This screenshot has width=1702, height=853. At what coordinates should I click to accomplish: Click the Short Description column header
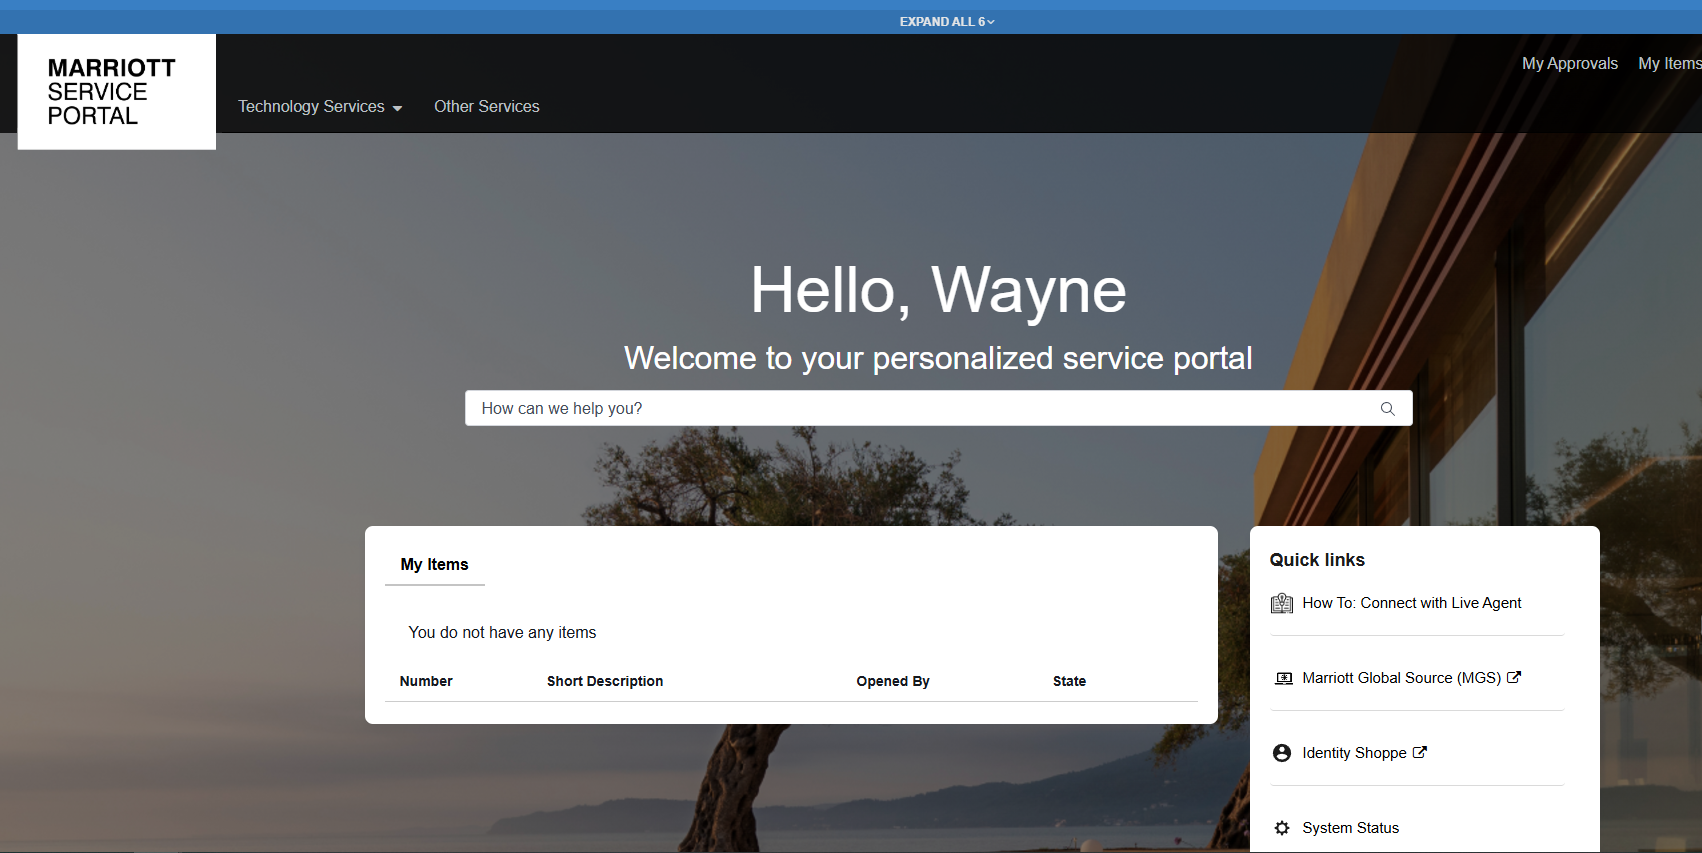605,681
